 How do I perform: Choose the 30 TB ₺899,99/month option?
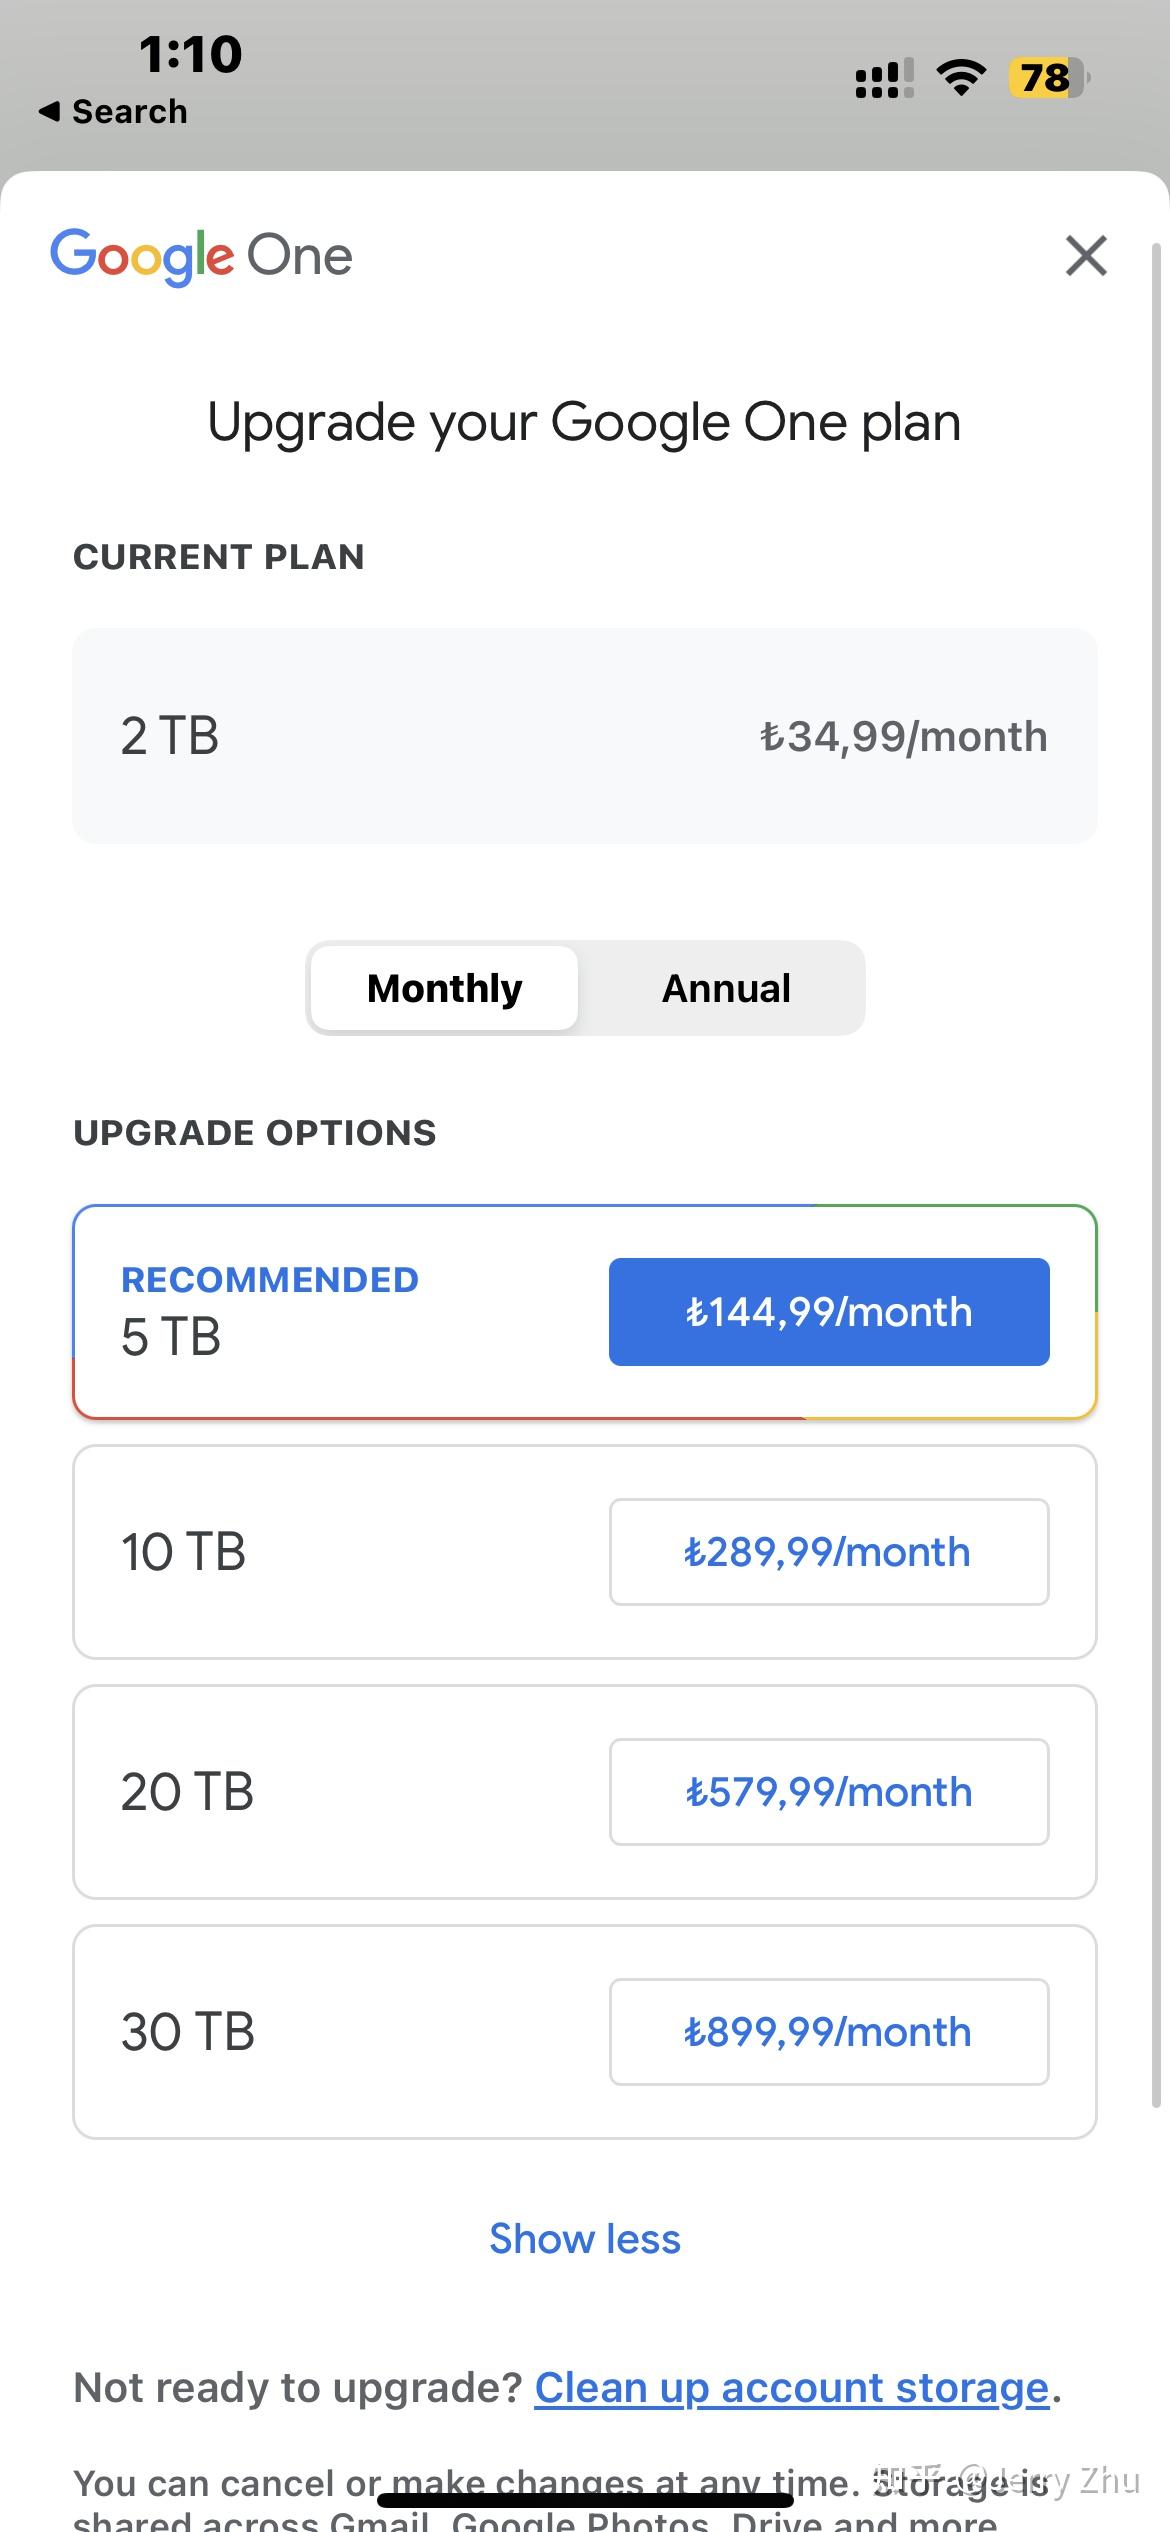tap(828, 2031)
